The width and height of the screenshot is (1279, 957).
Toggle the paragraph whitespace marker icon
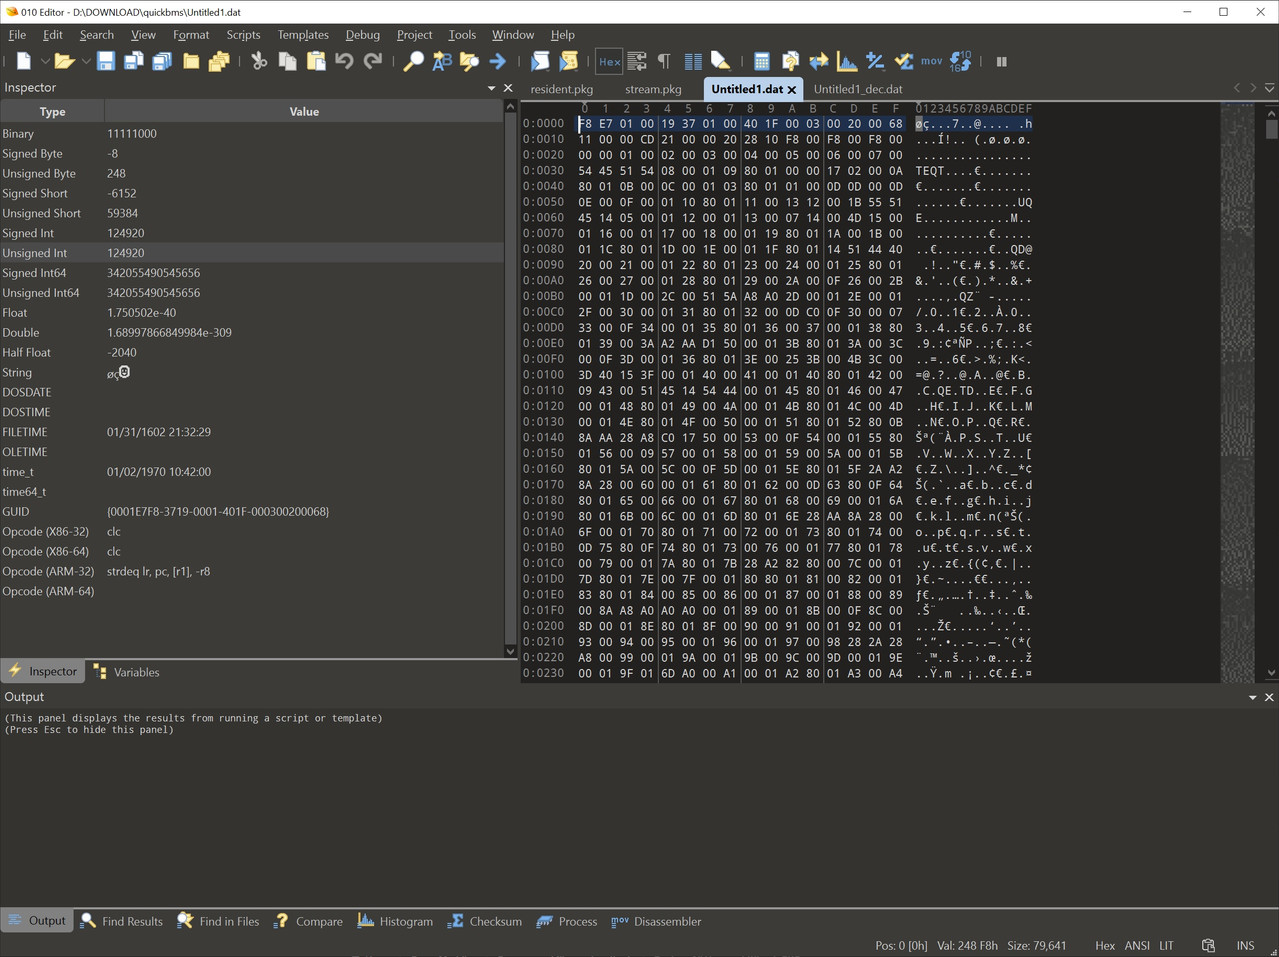click(x=664, y=62)
